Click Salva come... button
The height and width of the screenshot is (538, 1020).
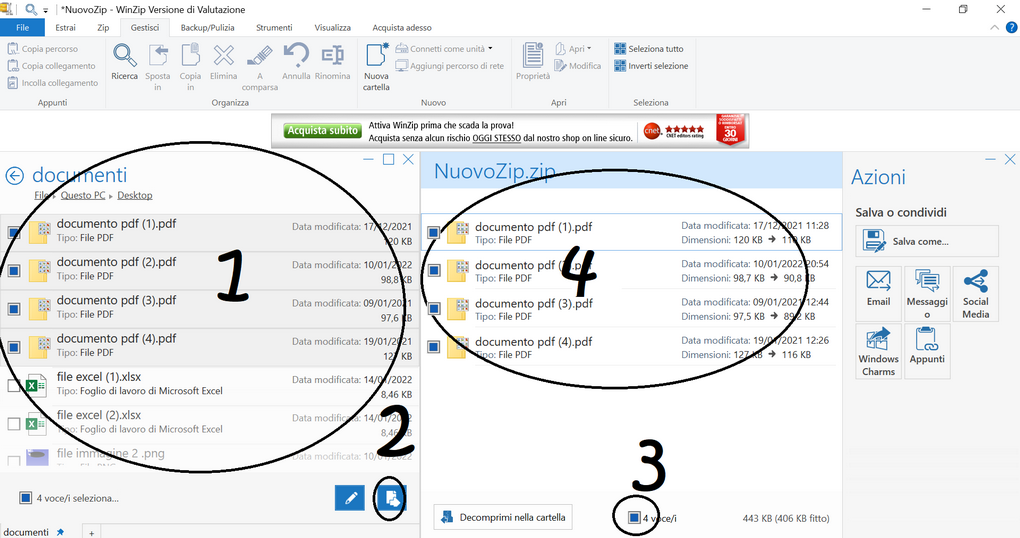[926, 241]
